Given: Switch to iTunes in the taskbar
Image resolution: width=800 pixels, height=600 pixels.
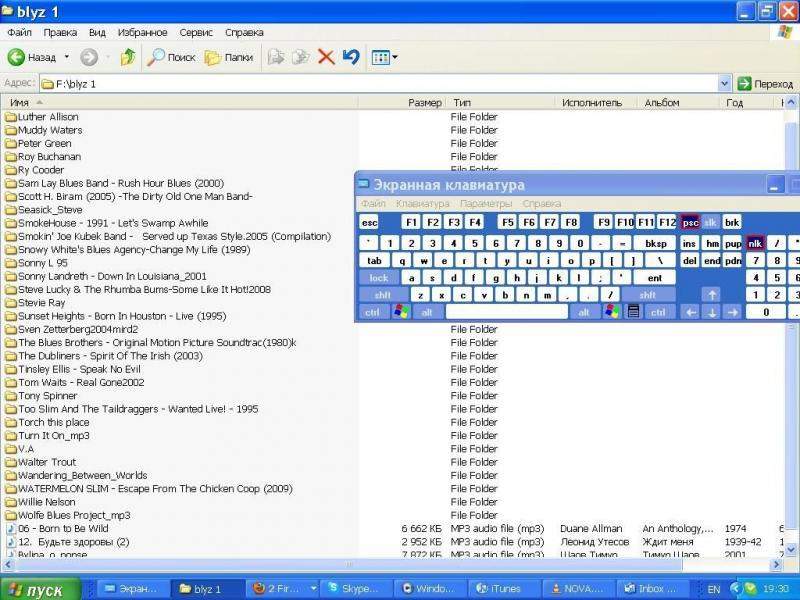Looking at the screenshot, I should (x=503, y=589).
